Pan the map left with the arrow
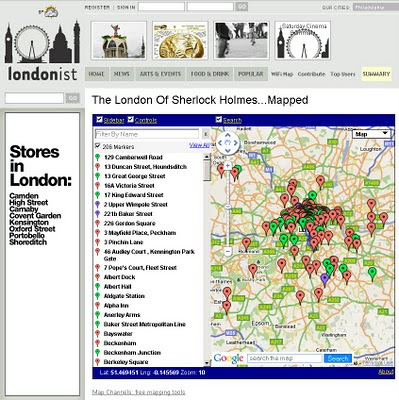This screenshot has height=400, width=399. pos(220,143)
